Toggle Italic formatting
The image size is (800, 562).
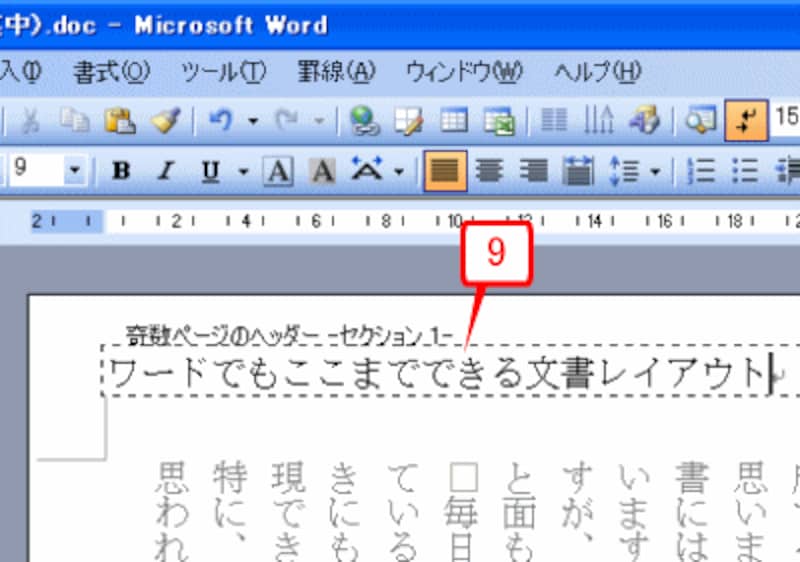tap(165, 170)
